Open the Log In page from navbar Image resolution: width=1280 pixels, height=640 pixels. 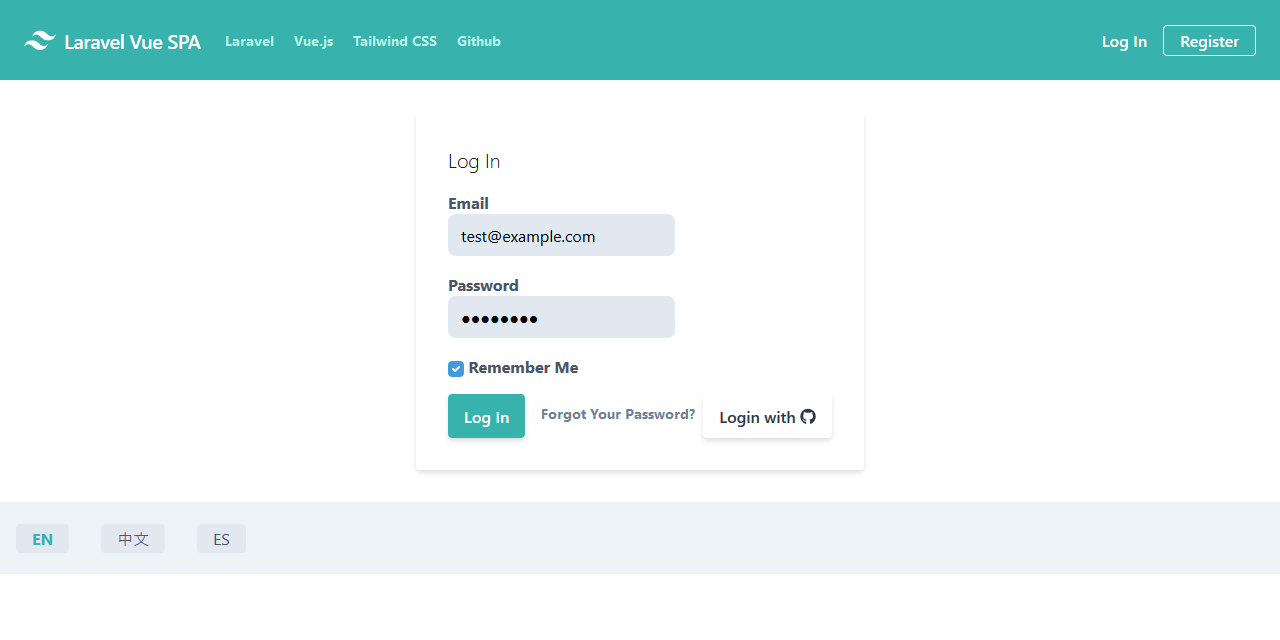coord(1124,41)
